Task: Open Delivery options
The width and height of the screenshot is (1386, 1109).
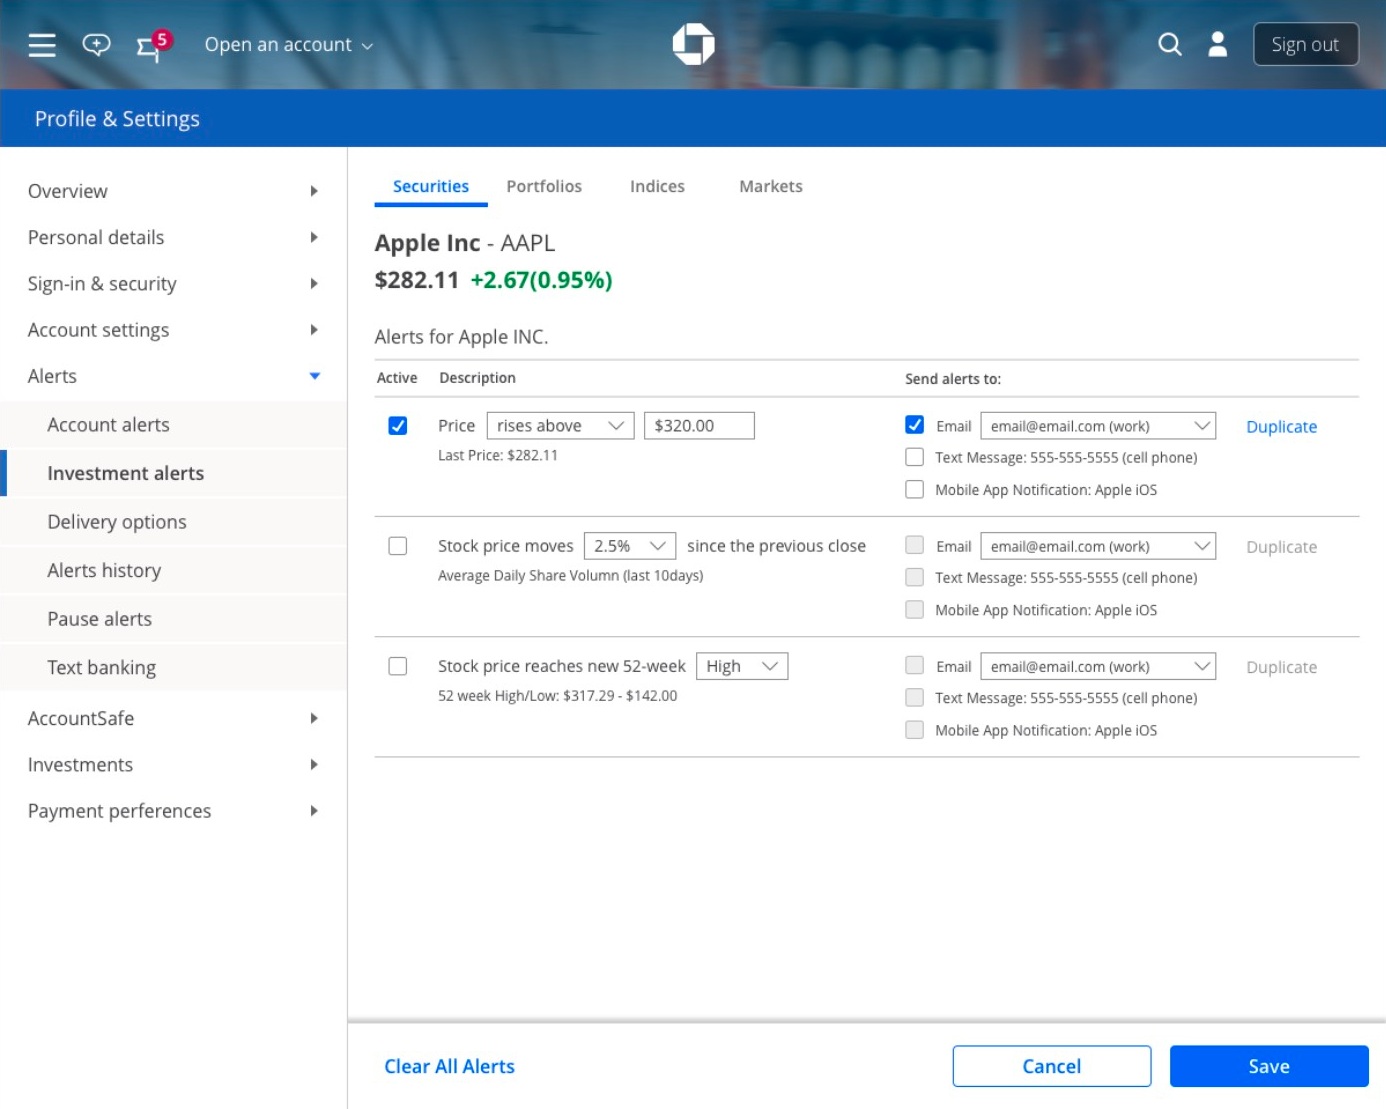Action: [x=173, y=522]
